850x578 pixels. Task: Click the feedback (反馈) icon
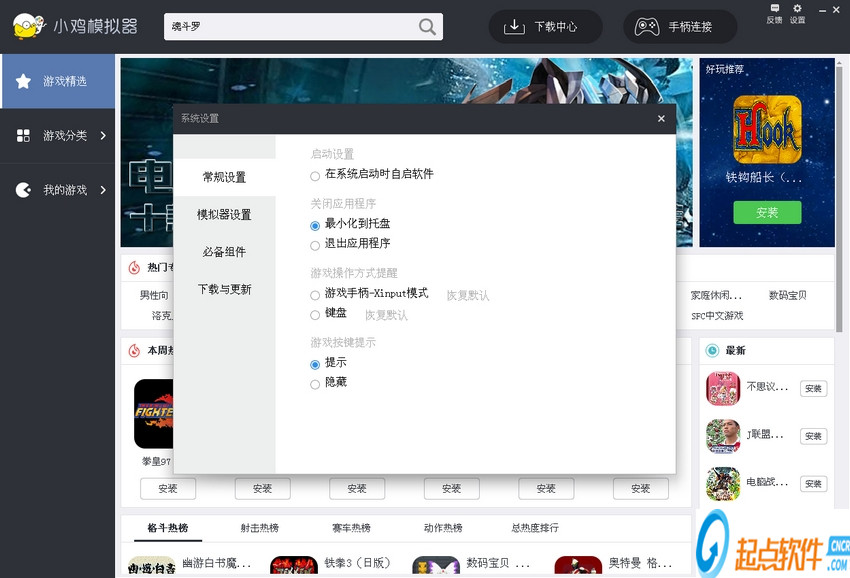774,14
